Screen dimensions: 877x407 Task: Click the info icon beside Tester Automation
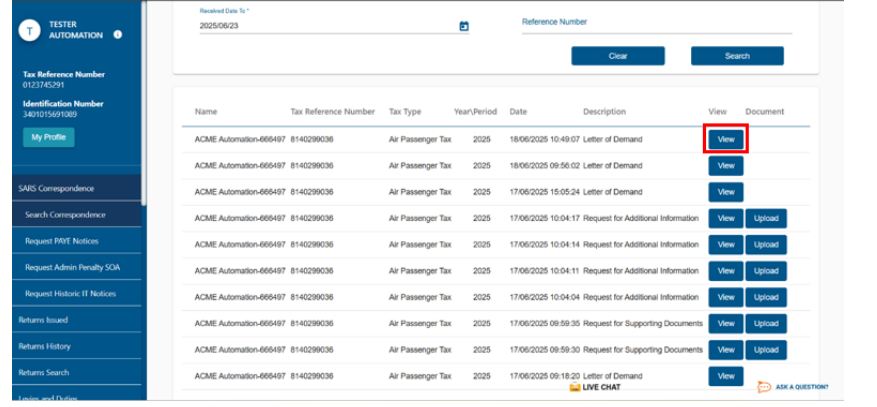pyautogui.click(x=118, y=34)
